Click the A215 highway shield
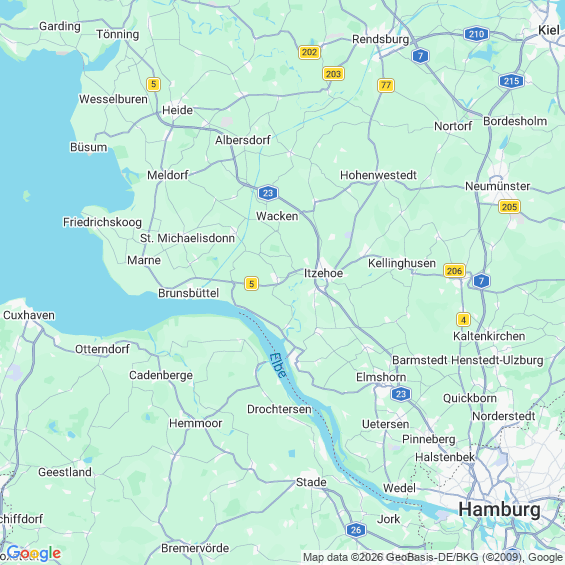 pos(511,81)
